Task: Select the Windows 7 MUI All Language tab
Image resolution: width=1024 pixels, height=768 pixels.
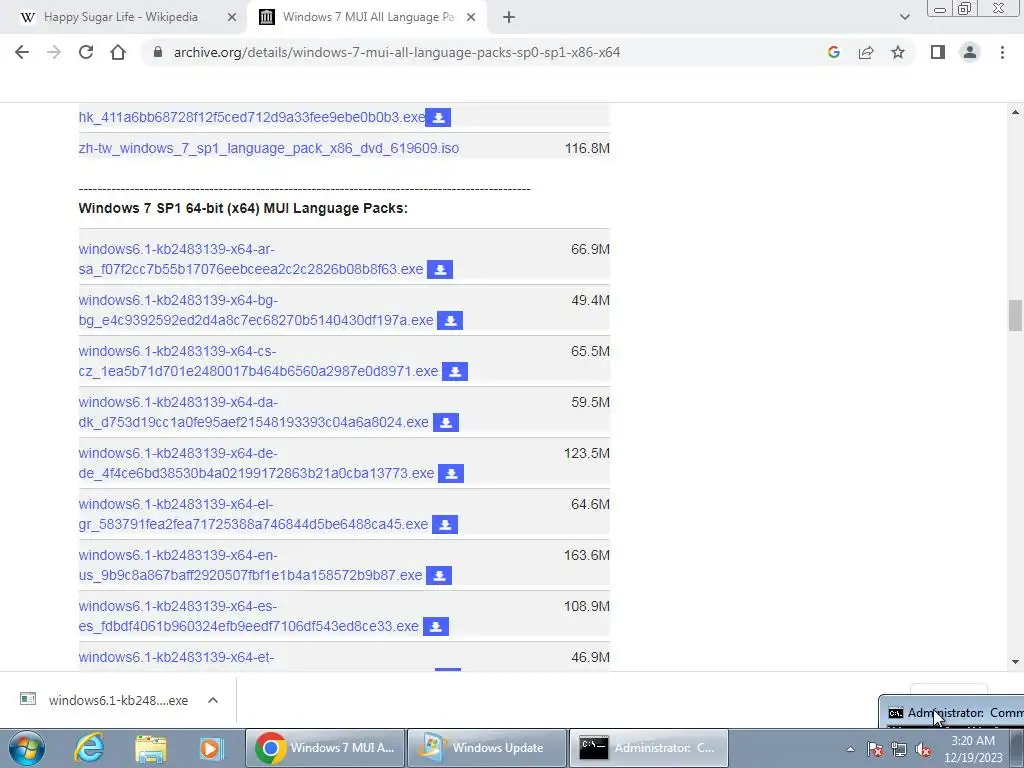Action: (x=368, y=17)
